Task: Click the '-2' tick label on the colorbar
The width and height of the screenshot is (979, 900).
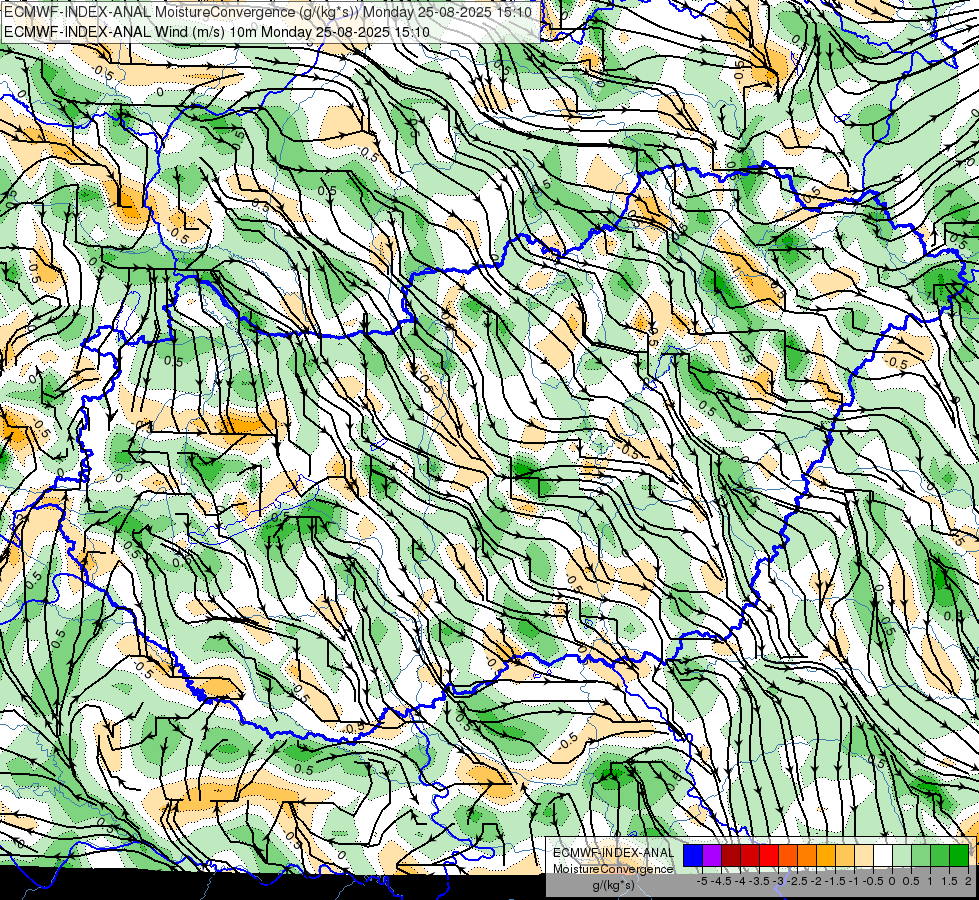Action: coord(816,881)
